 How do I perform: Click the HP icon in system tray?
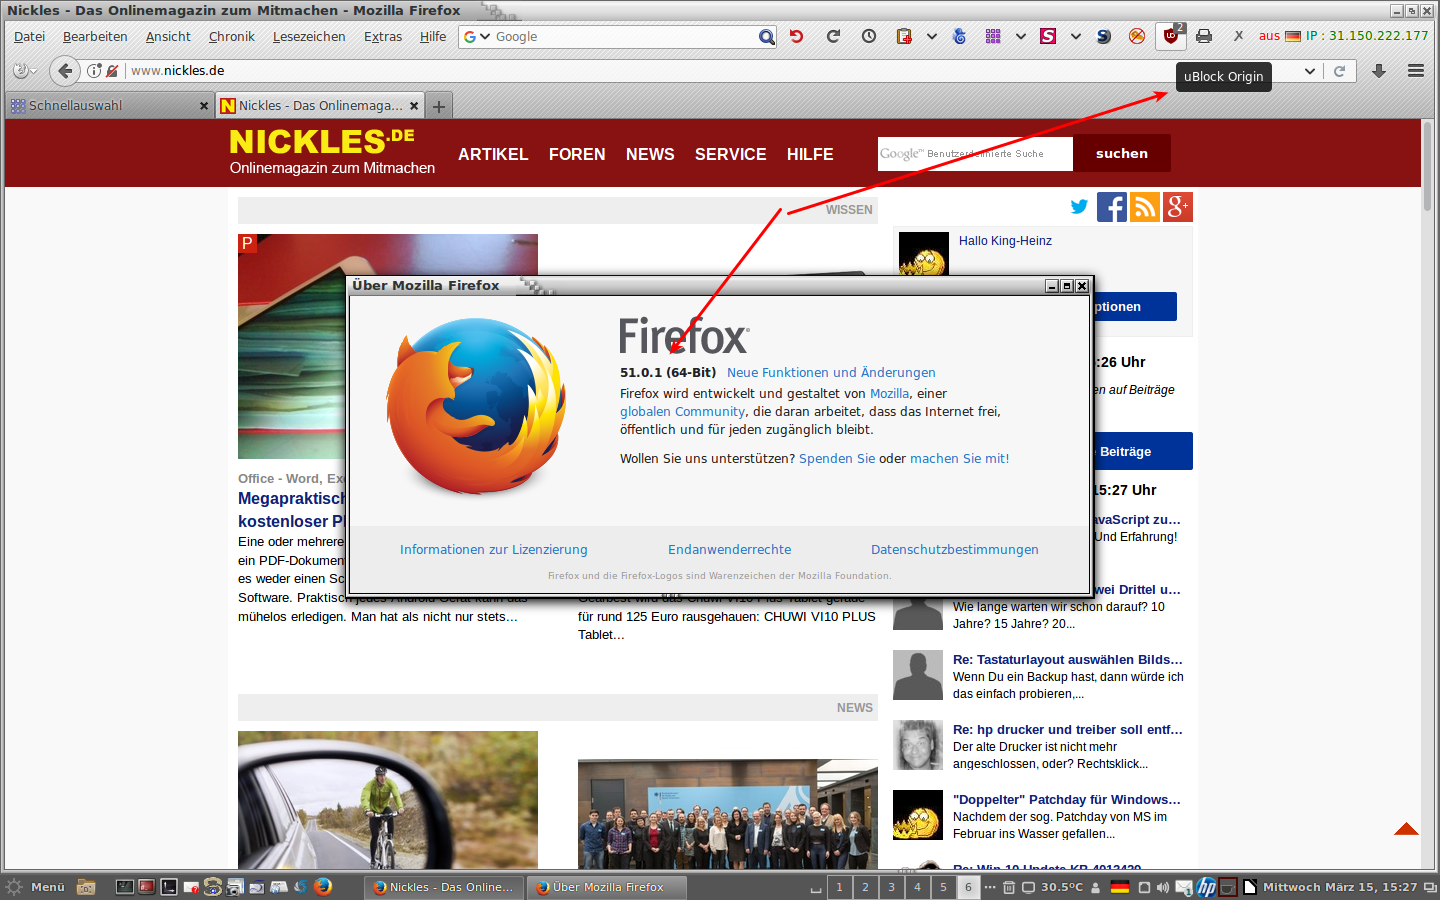coord(1207,887)
